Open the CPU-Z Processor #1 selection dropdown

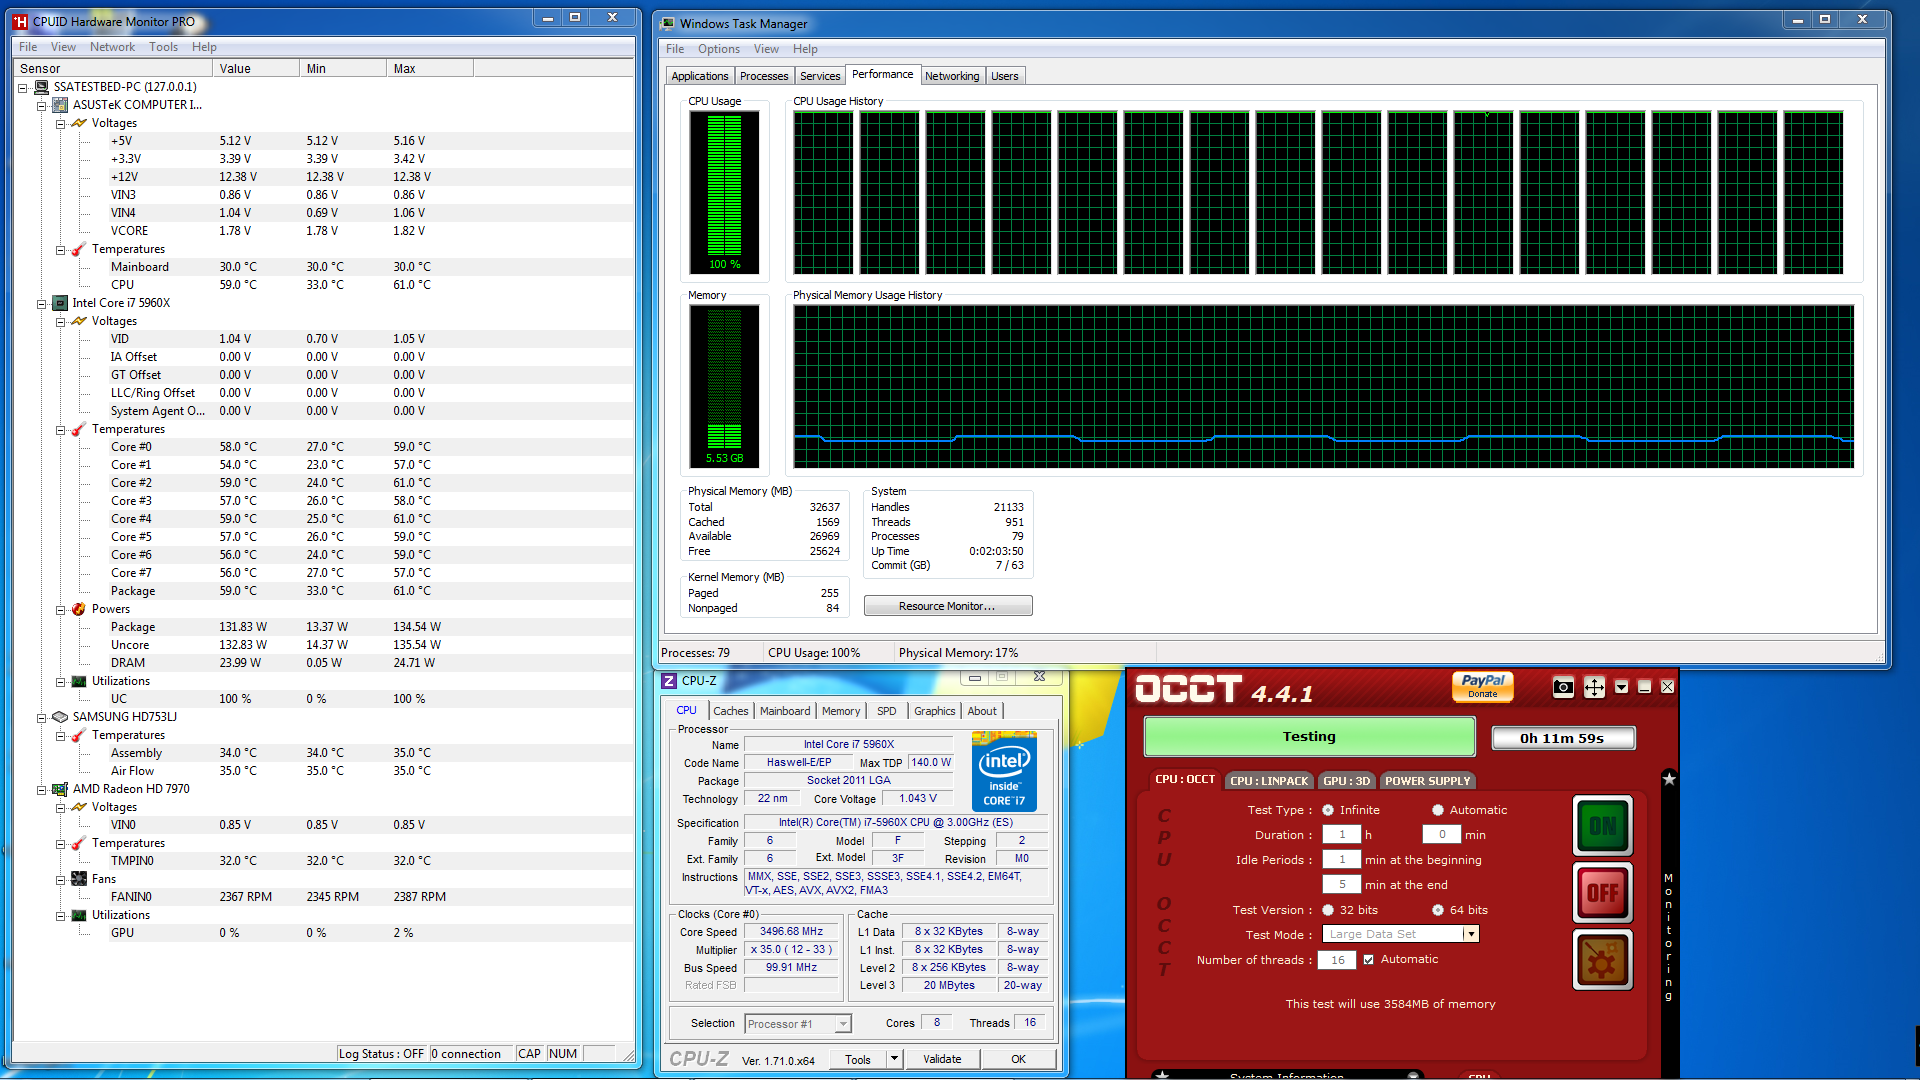843,1024
